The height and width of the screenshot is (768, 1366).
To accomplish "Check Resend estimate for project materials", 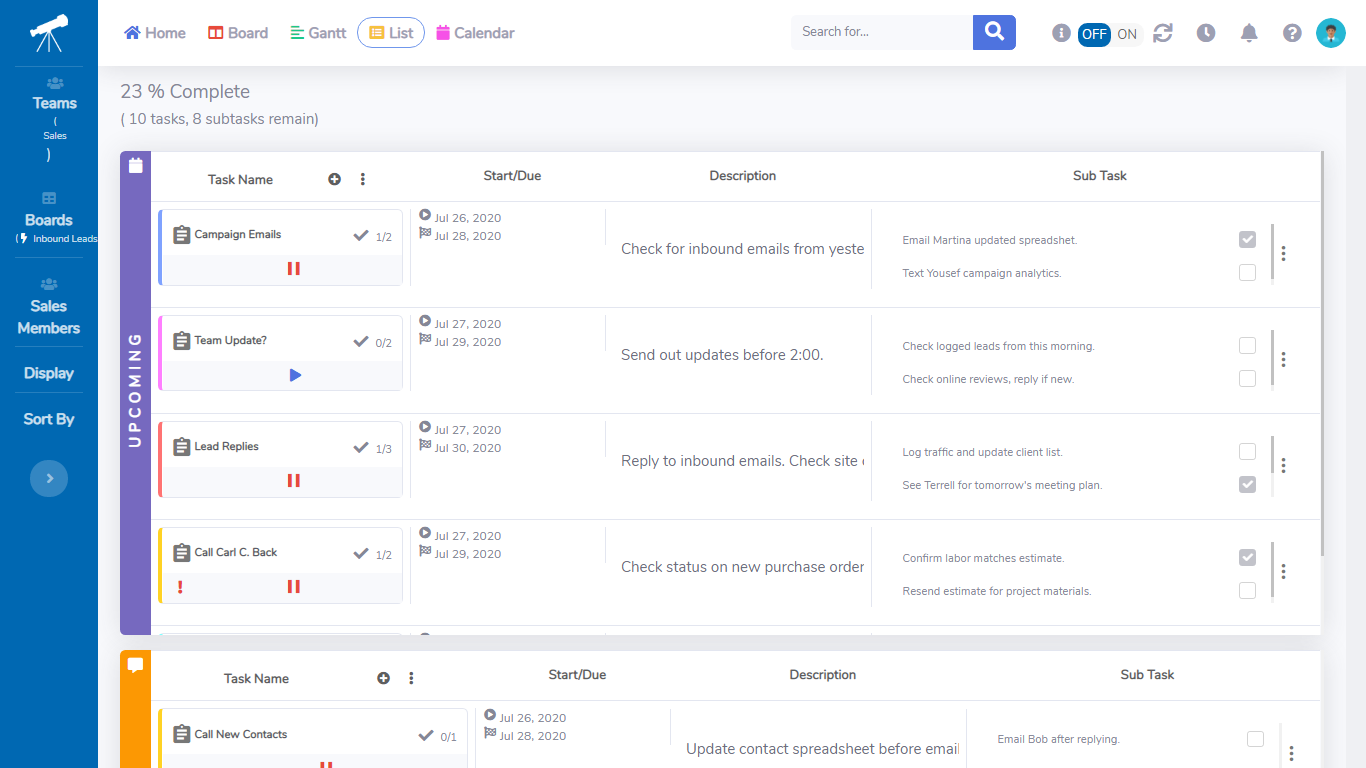I will click(x=1247, y=591).
